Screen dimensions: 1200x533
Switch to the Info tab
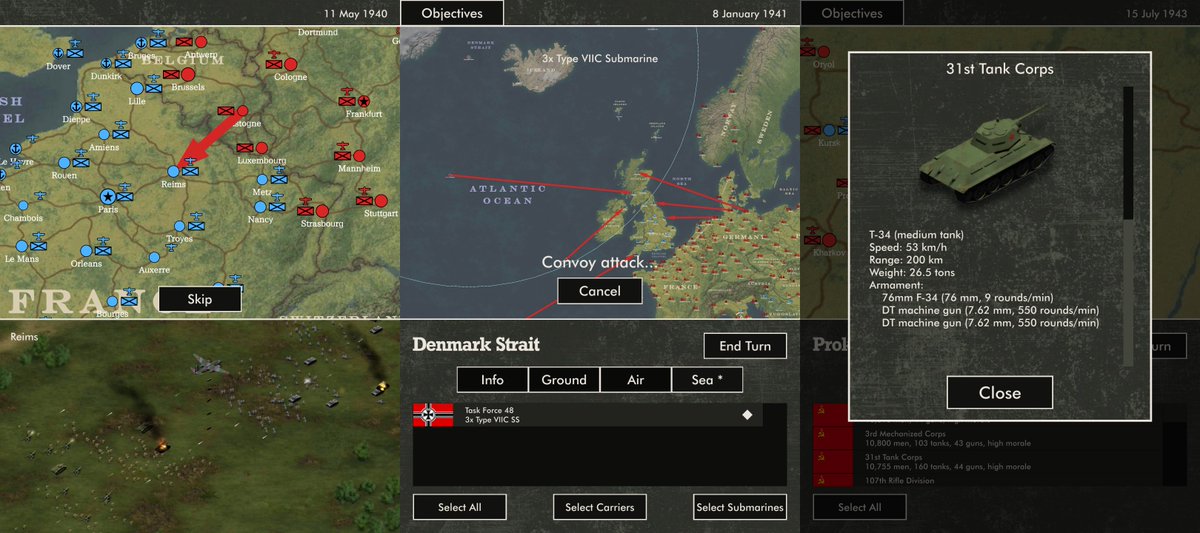492,380
